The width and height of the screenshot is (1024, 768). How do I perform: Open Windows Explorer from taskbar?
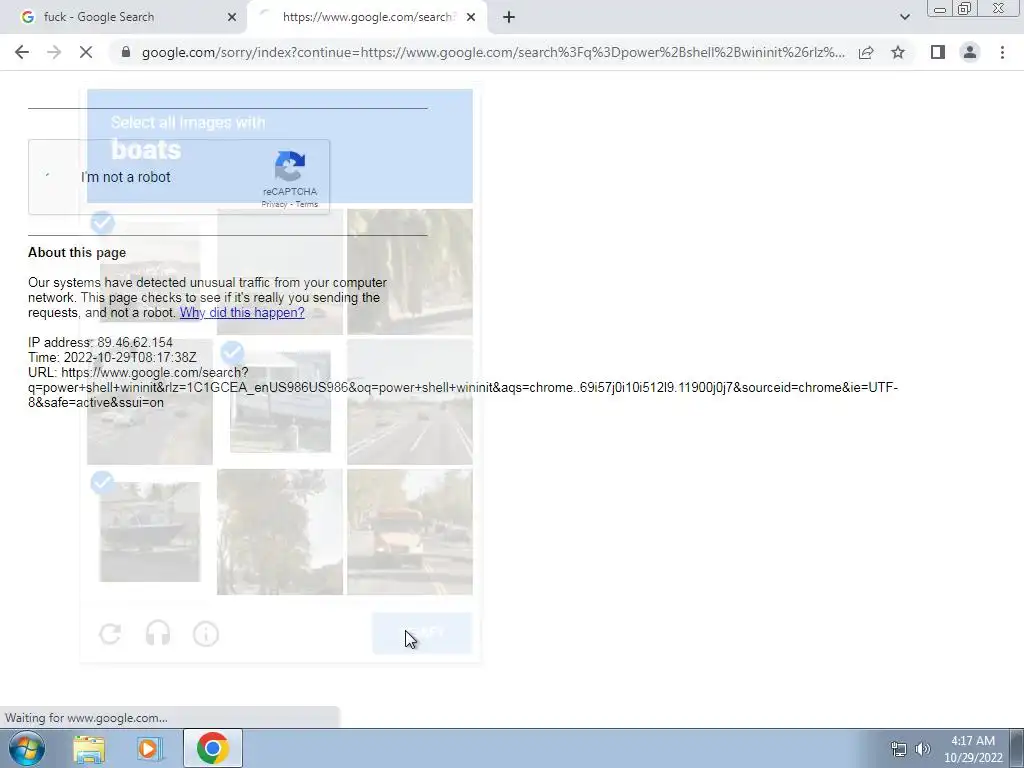89,748
